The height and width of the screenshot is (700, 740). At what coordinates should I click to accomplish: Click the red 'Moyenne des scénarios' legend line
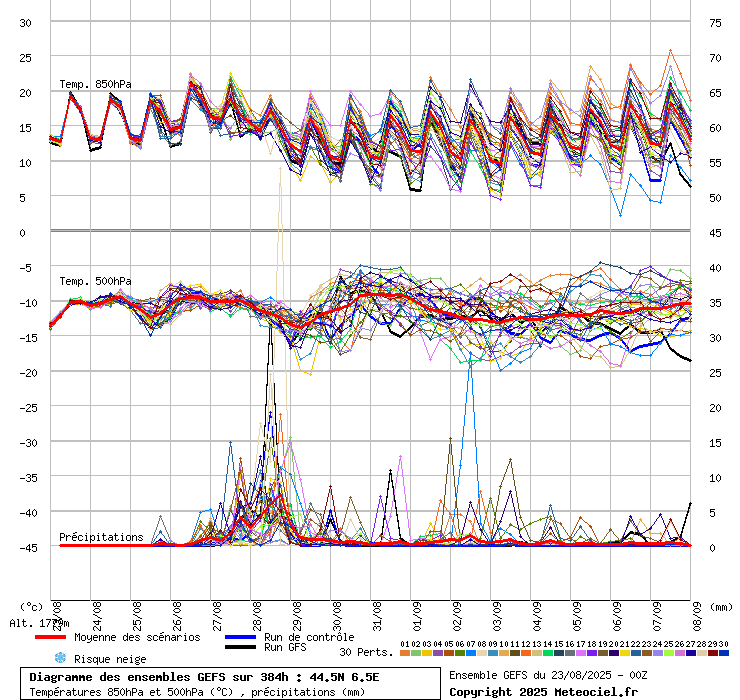pos(50,637)
